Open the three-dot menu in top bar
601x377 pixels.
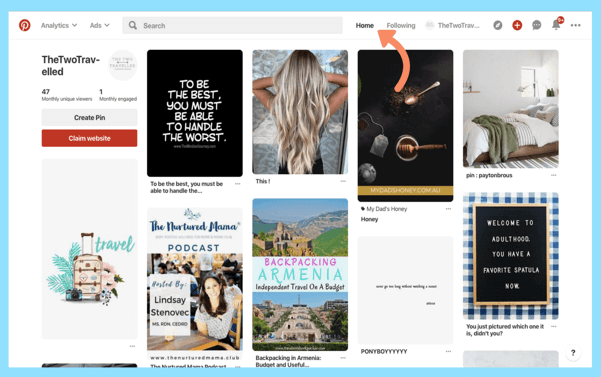(575, 25)
